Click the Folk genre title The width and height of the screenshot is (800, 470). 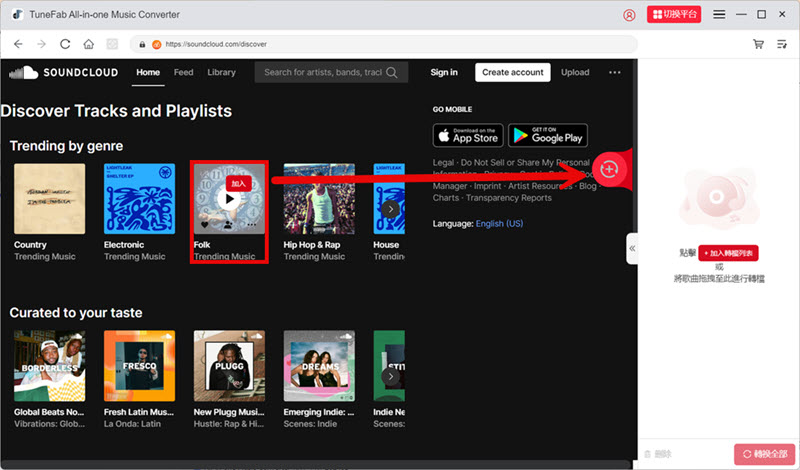pos(202,245)
